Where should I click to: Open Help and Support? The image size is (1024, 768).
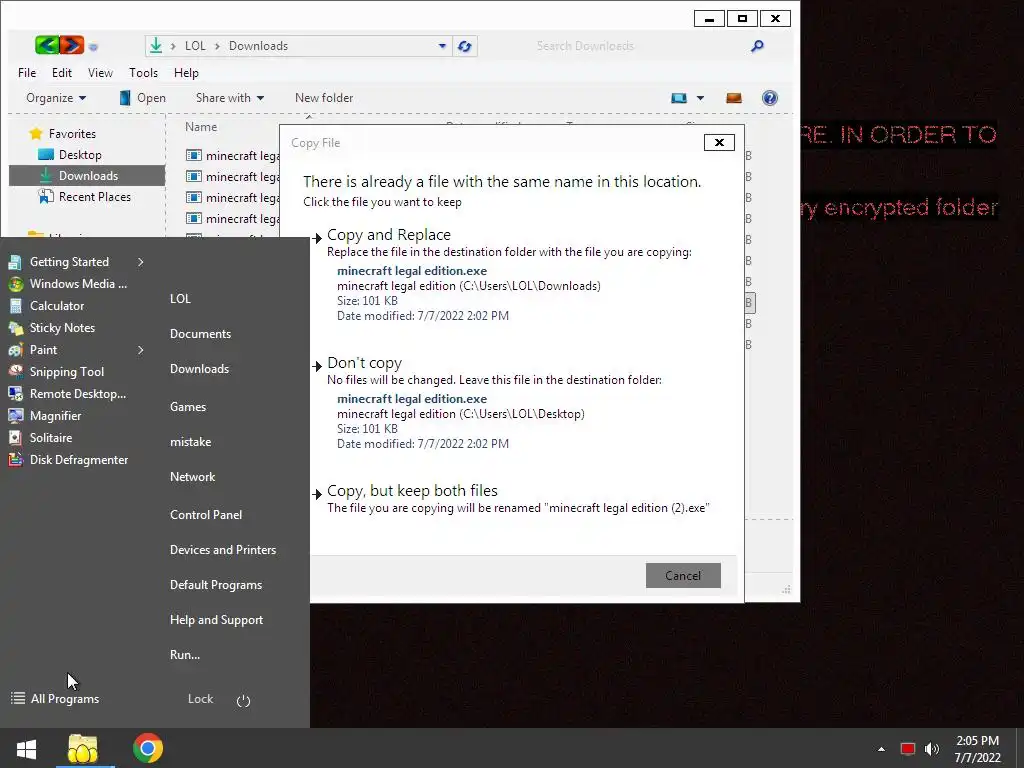(216, 620)
